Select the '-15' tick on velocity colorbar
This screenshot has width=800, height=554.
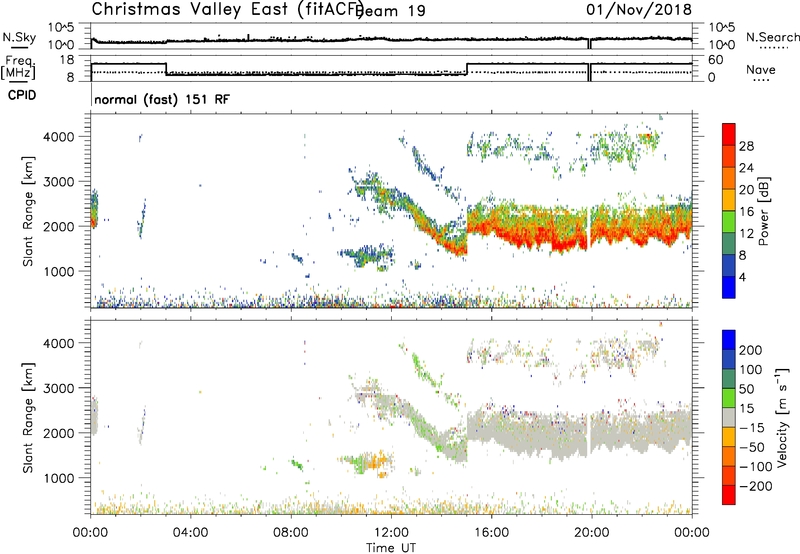tap(752, 428)
